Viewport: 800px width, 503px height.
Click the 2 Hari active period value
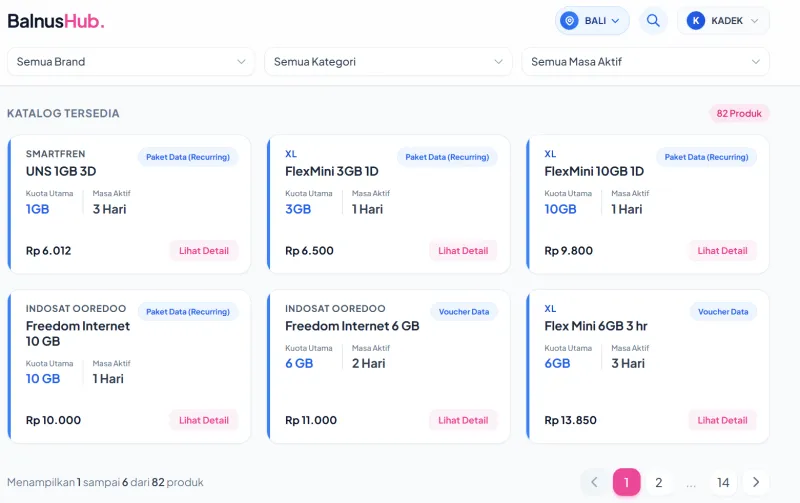[x=368, y=364]
